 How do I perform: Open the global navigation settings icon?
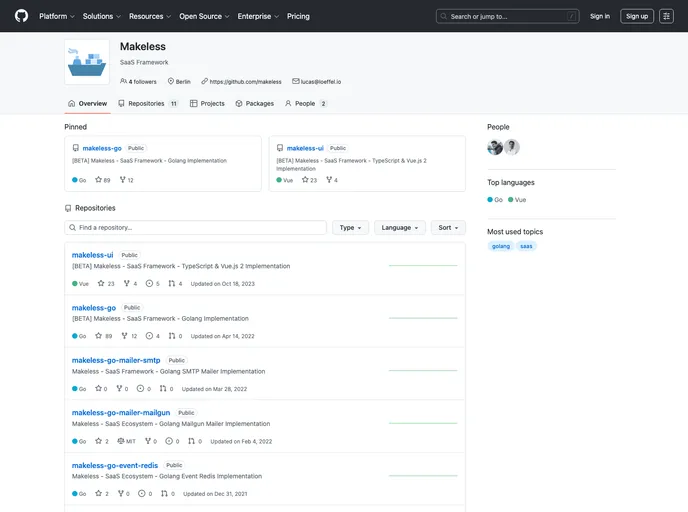pos(666,16)
